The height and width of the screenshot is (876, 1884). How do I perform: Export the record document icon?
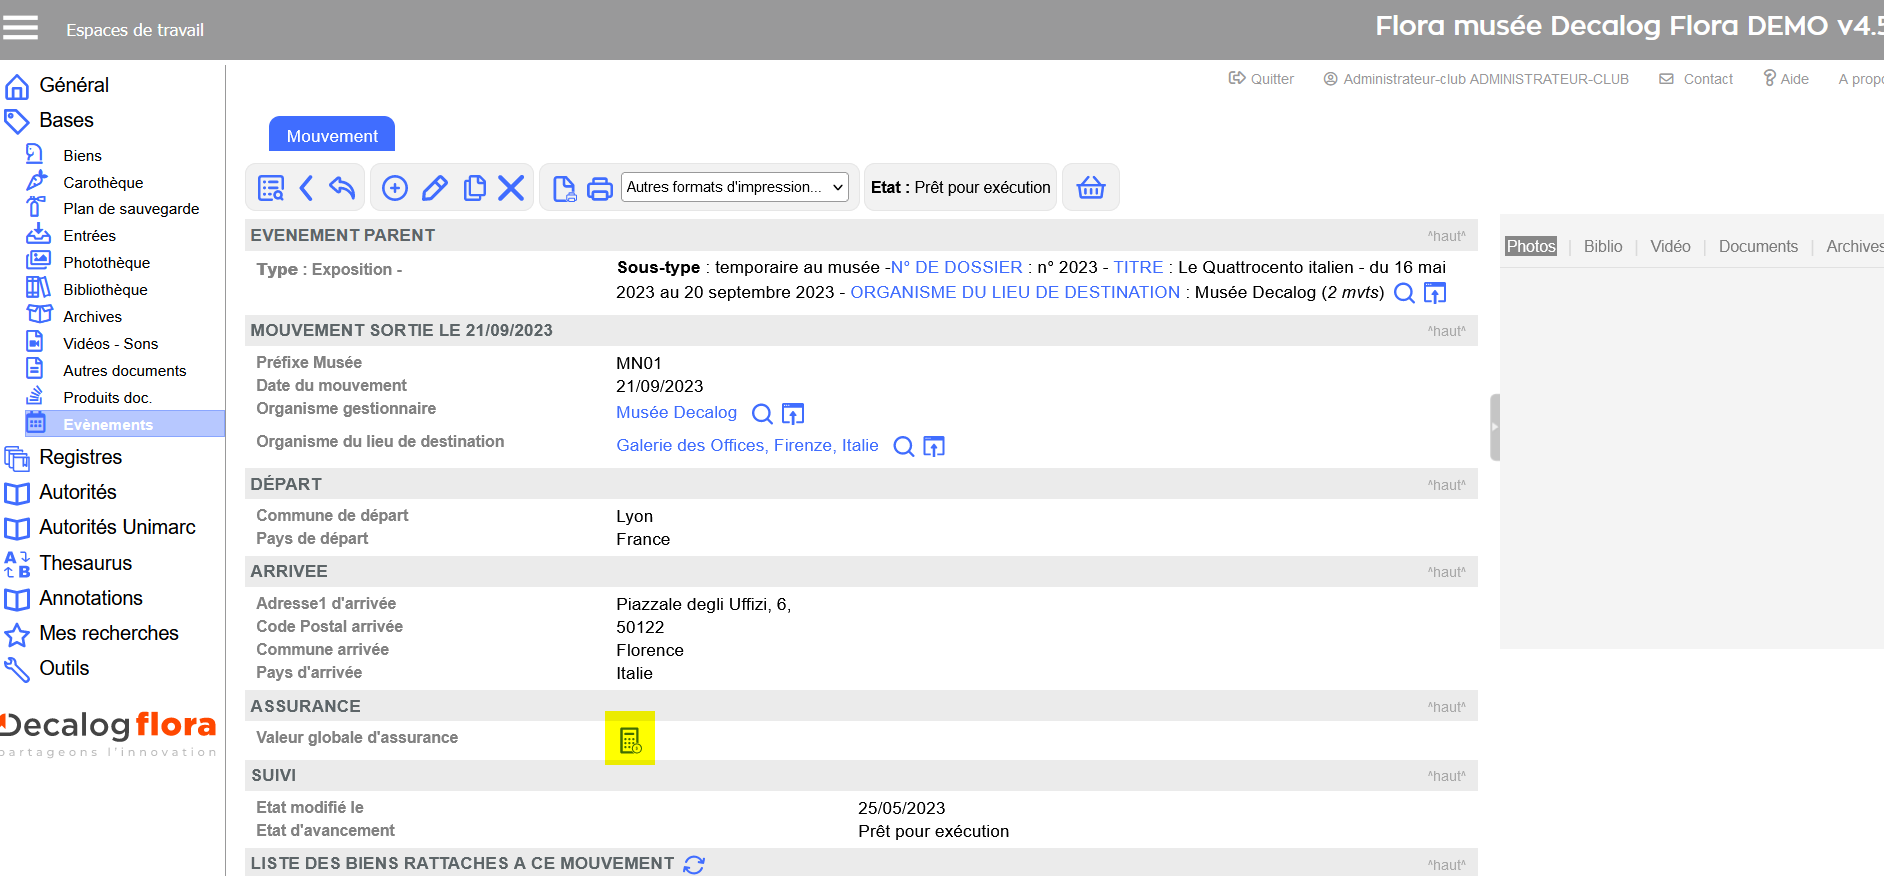click(x=564, y=189)
